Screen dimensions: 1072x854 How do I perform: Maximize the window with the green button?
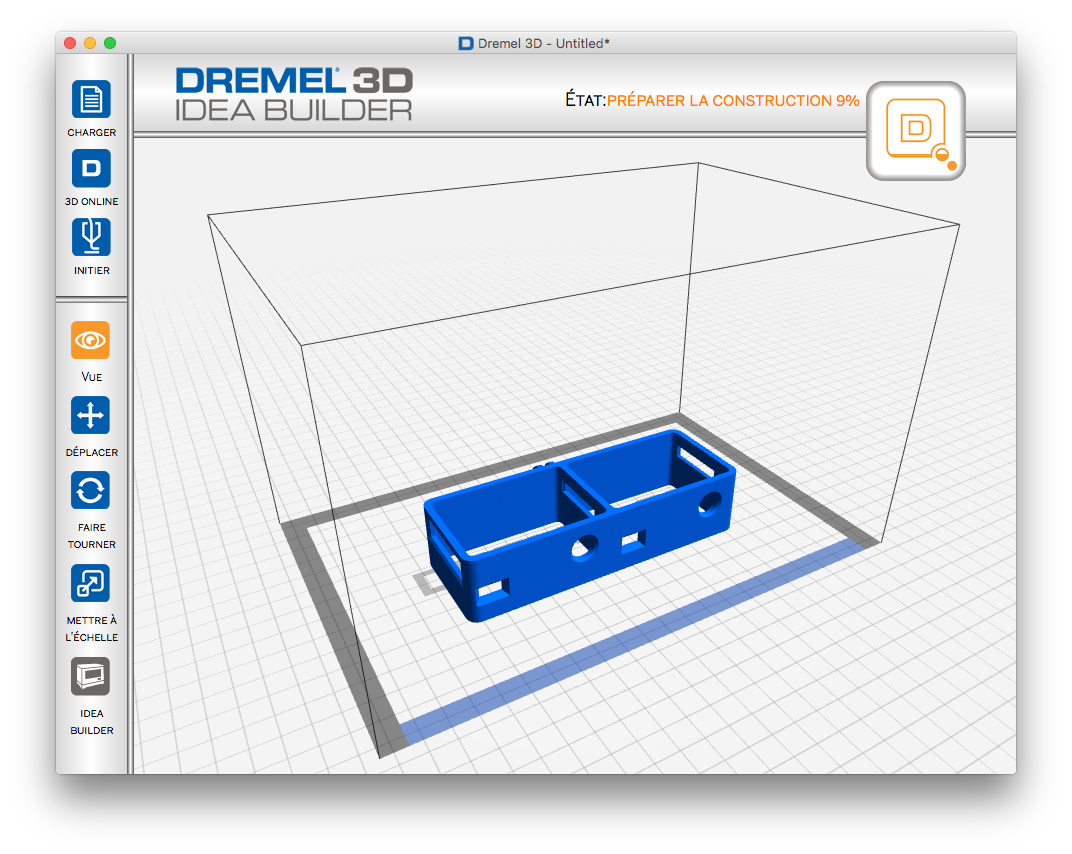point(110,43)
